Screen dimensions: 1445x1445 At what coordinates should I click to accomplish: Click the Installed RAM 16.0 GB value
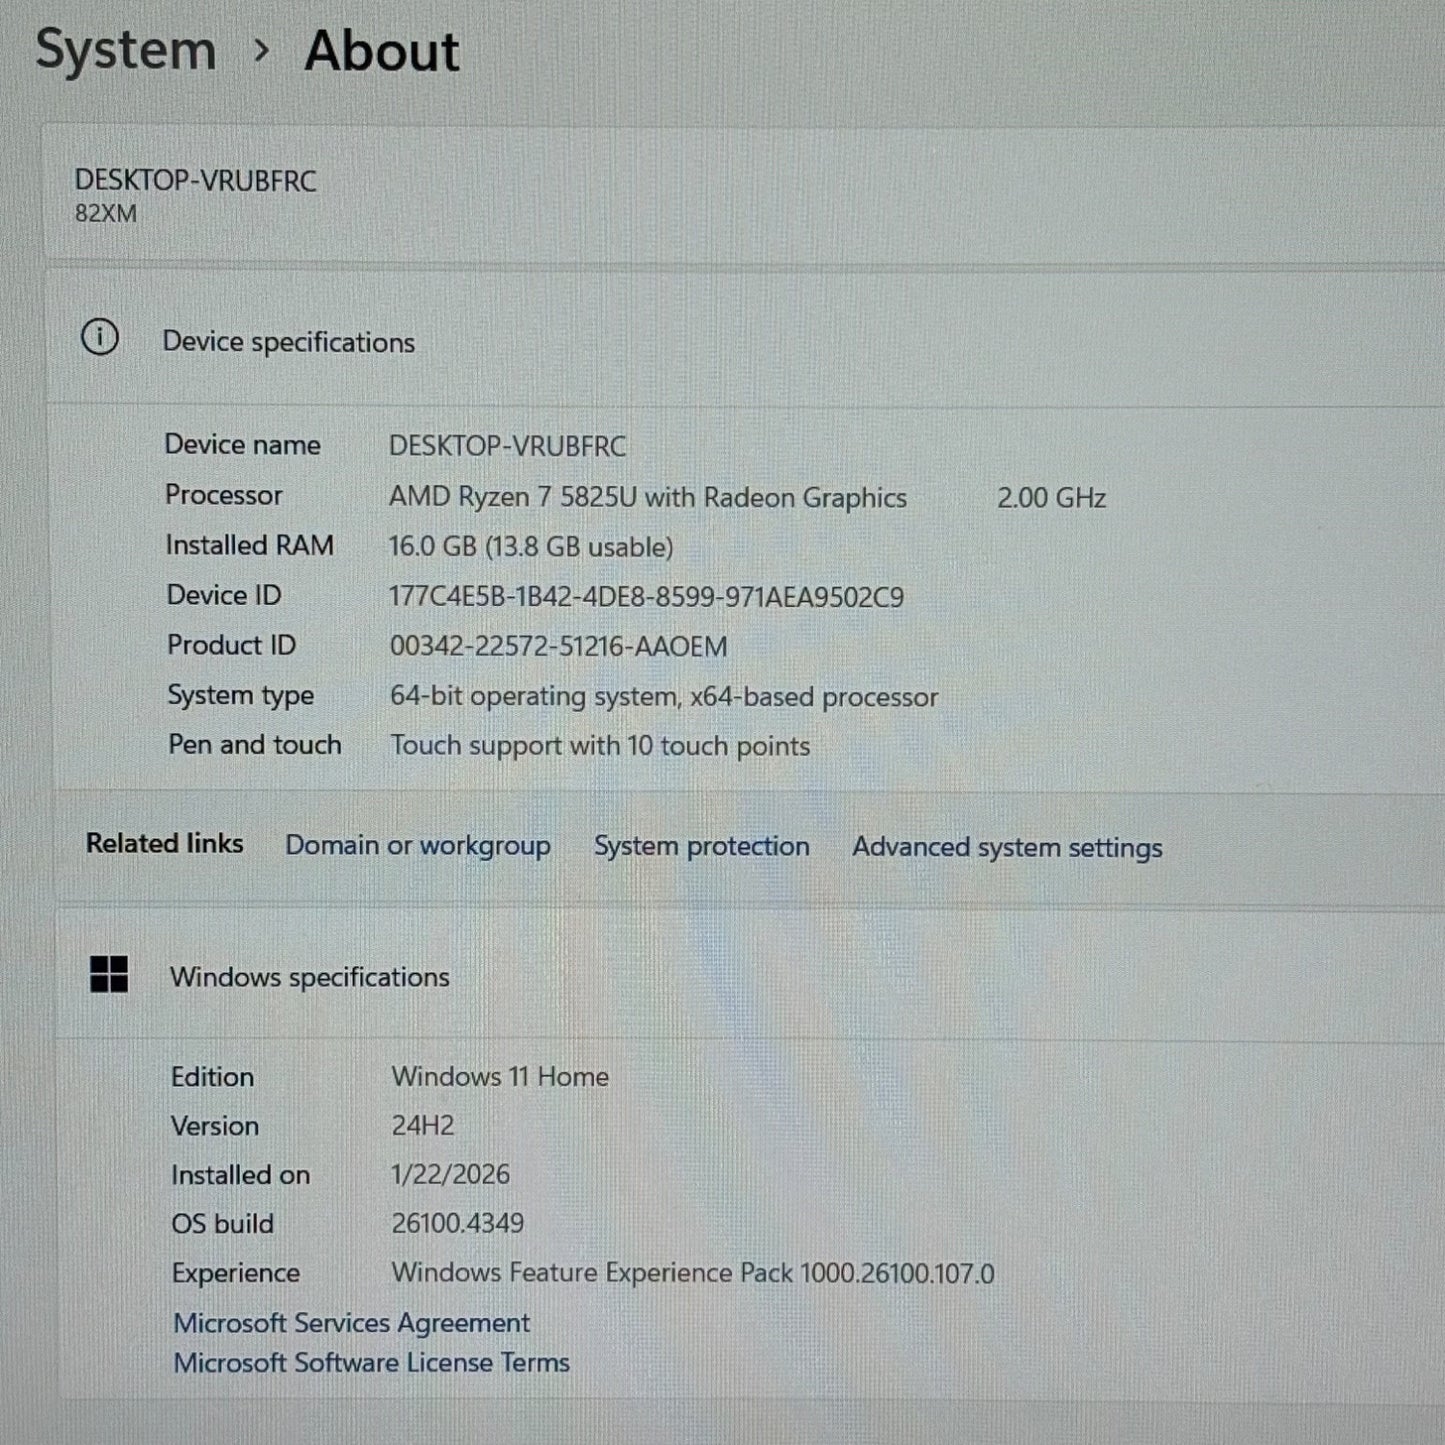point(530,547)
